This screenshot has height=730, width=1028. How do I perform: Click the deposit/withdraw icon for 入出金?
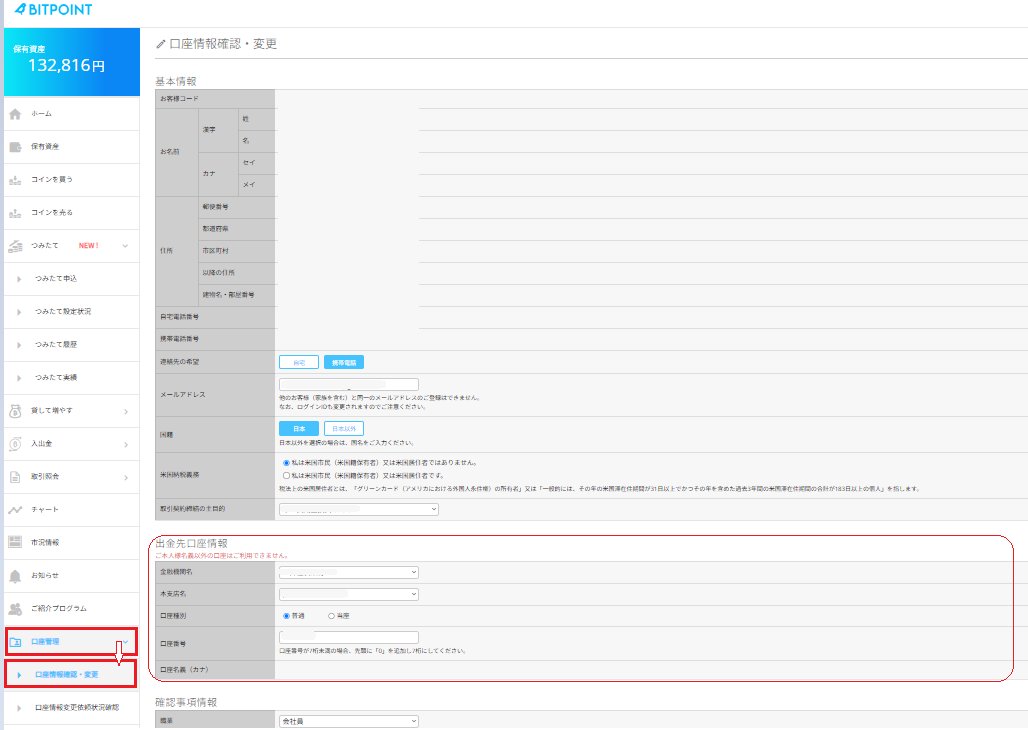pyautogui.click(x=15, y=444)
